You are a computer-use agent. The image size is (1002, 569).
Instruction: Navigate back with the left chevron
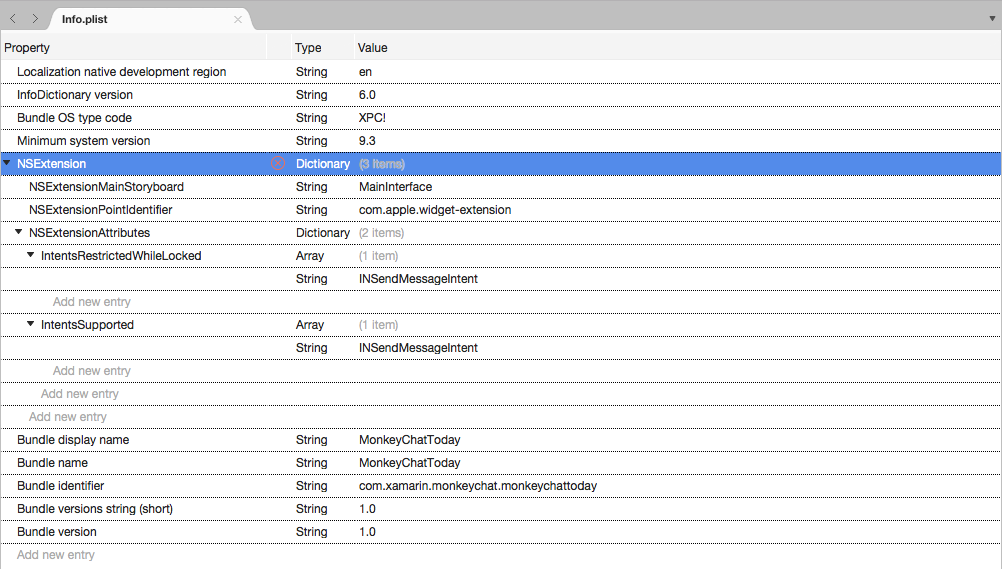13,19
